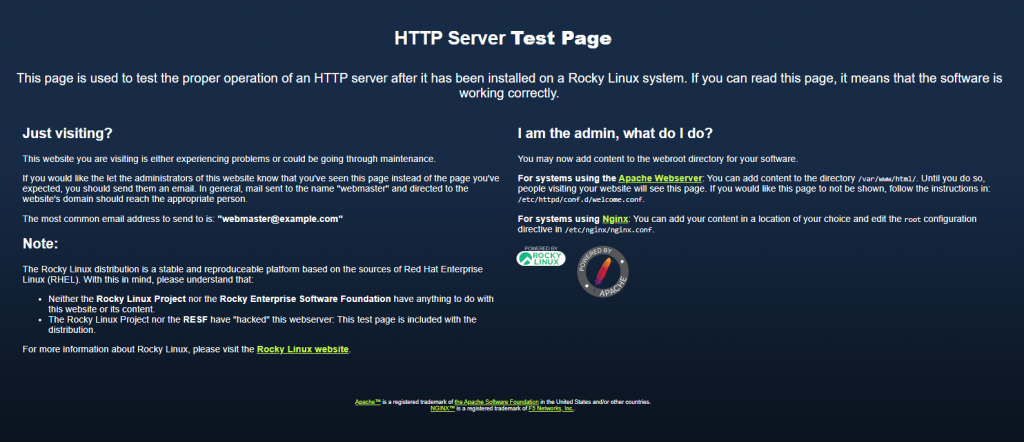Open the F5 Networks, Inc. footer link
1024x442 pixels.
551,408
